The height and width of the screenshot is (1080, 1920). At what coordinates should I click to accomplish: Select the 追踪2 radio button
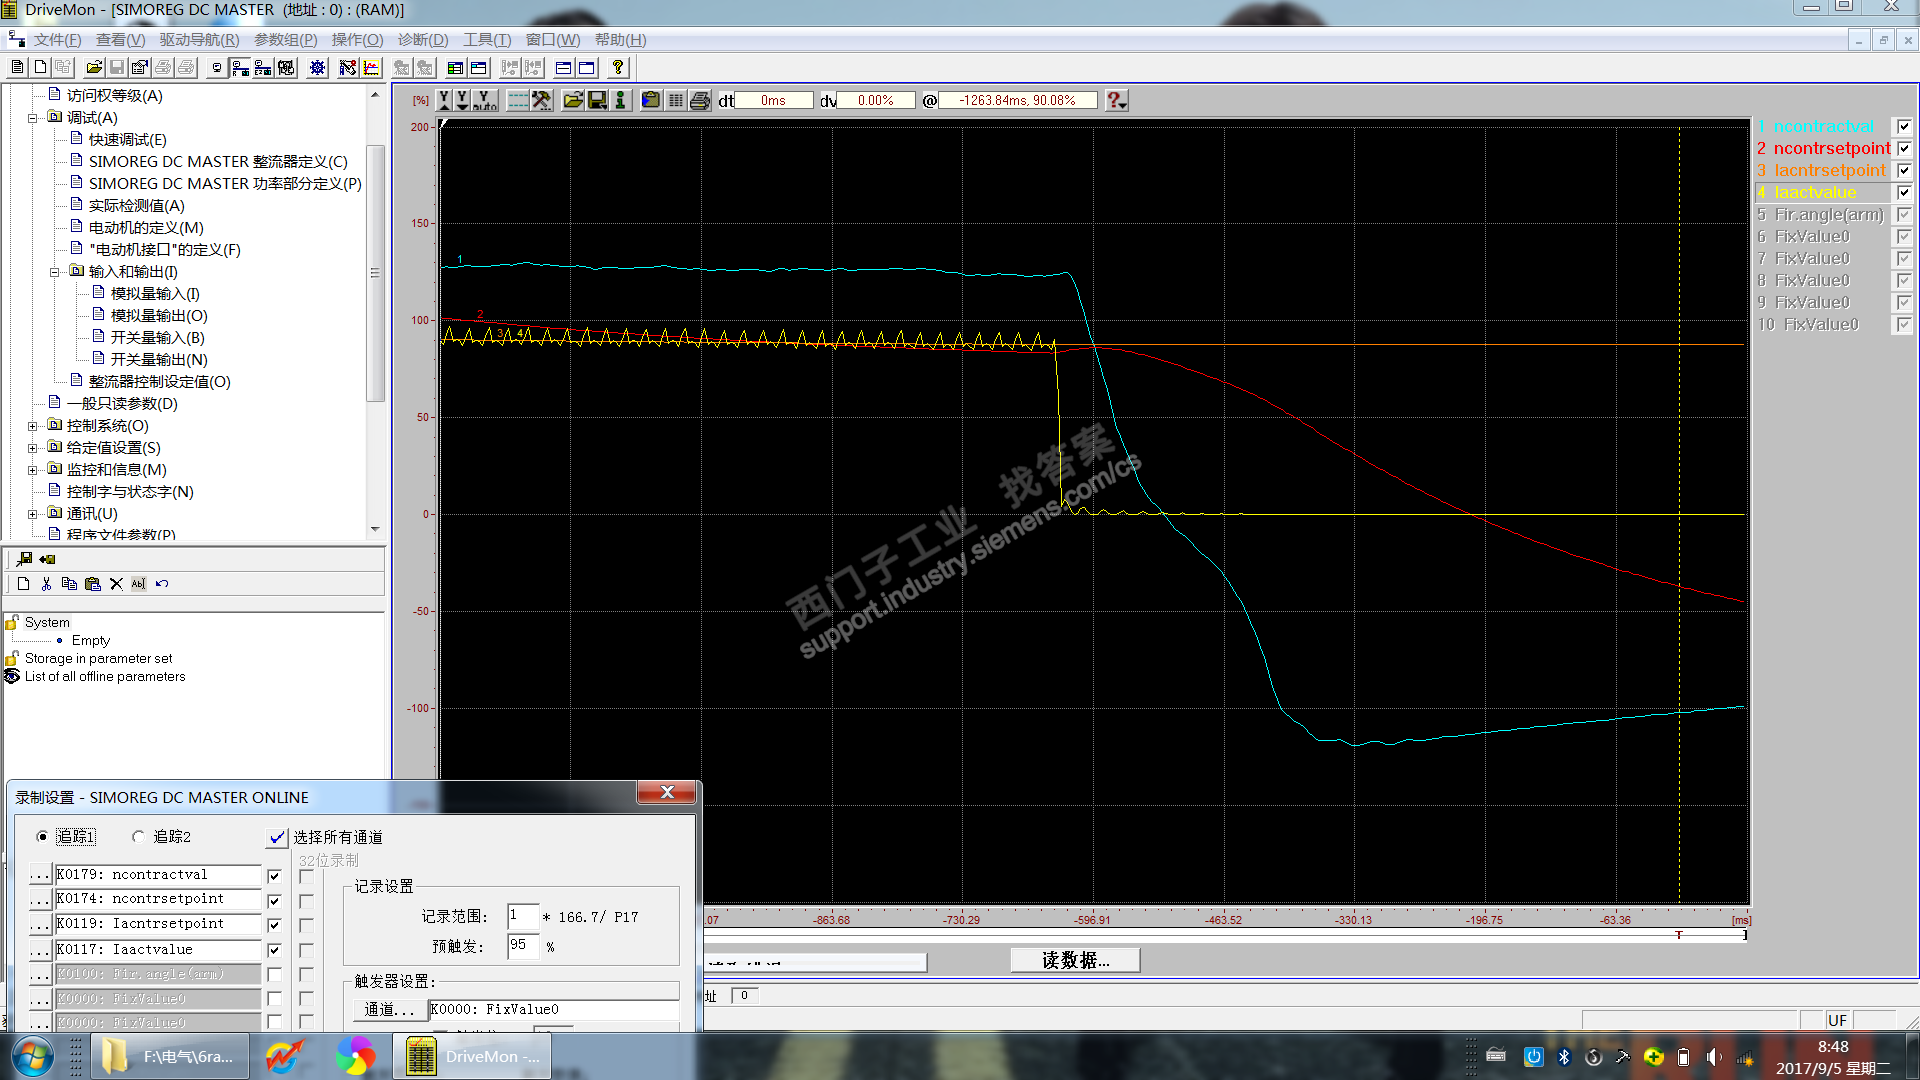[x=138, y=837]
